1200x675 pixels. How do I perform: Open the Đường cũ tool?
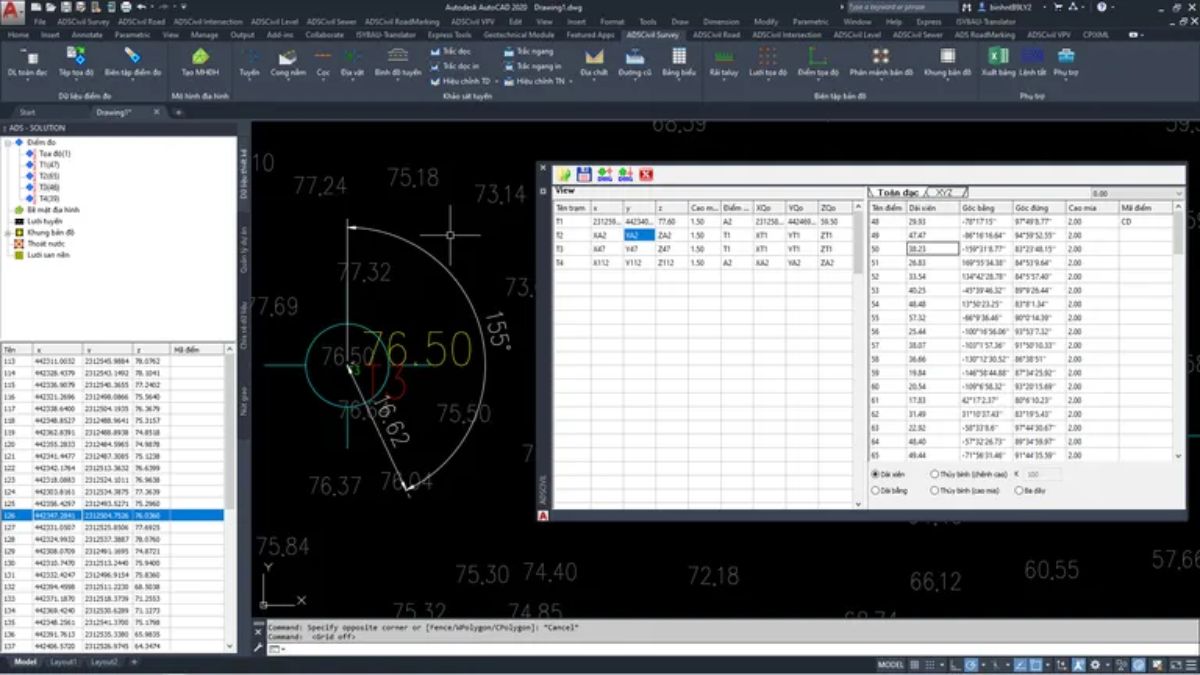(634, 61)
